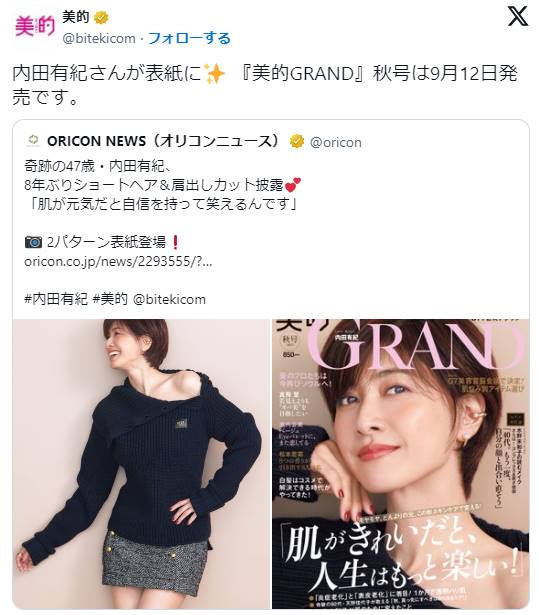539x615 pixels.
Task: Click the X logo icon
Action: coord(518,16)
